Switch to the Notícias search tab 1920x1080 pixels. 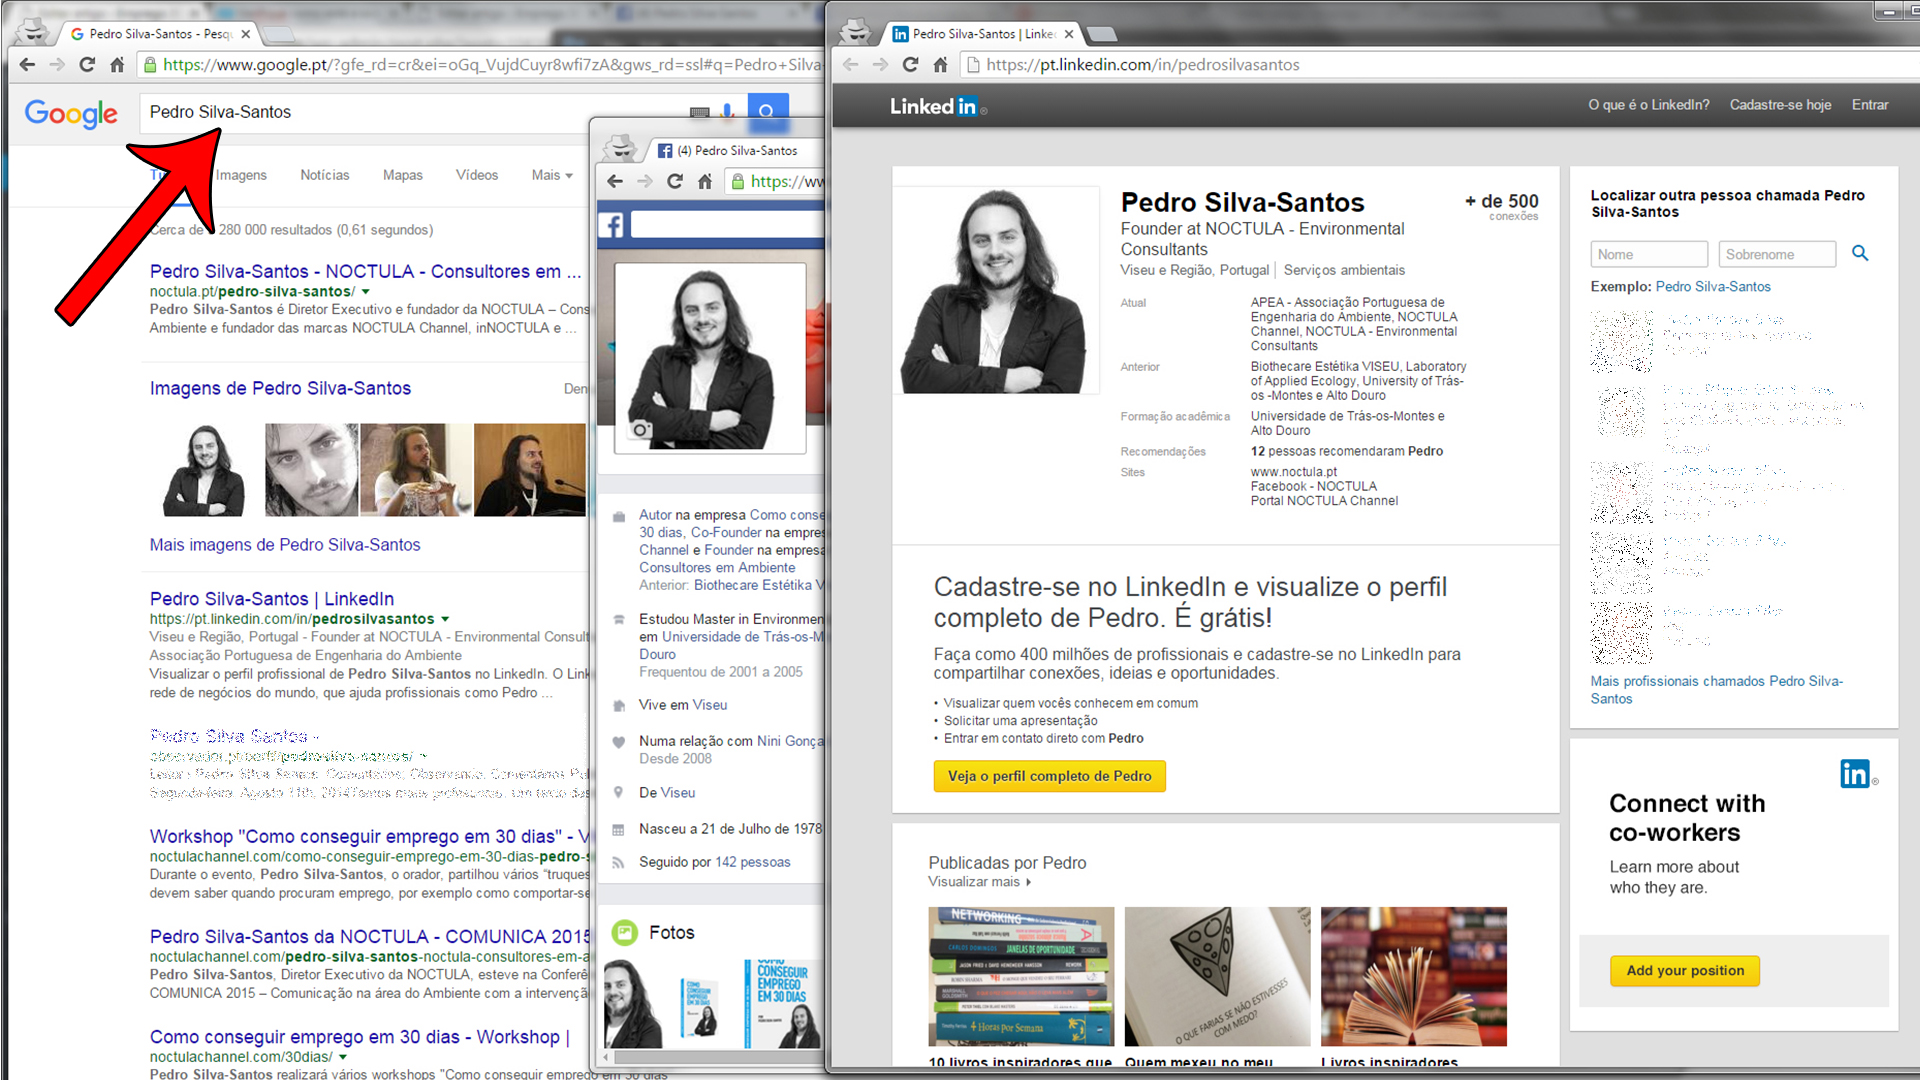coord(325,175)
